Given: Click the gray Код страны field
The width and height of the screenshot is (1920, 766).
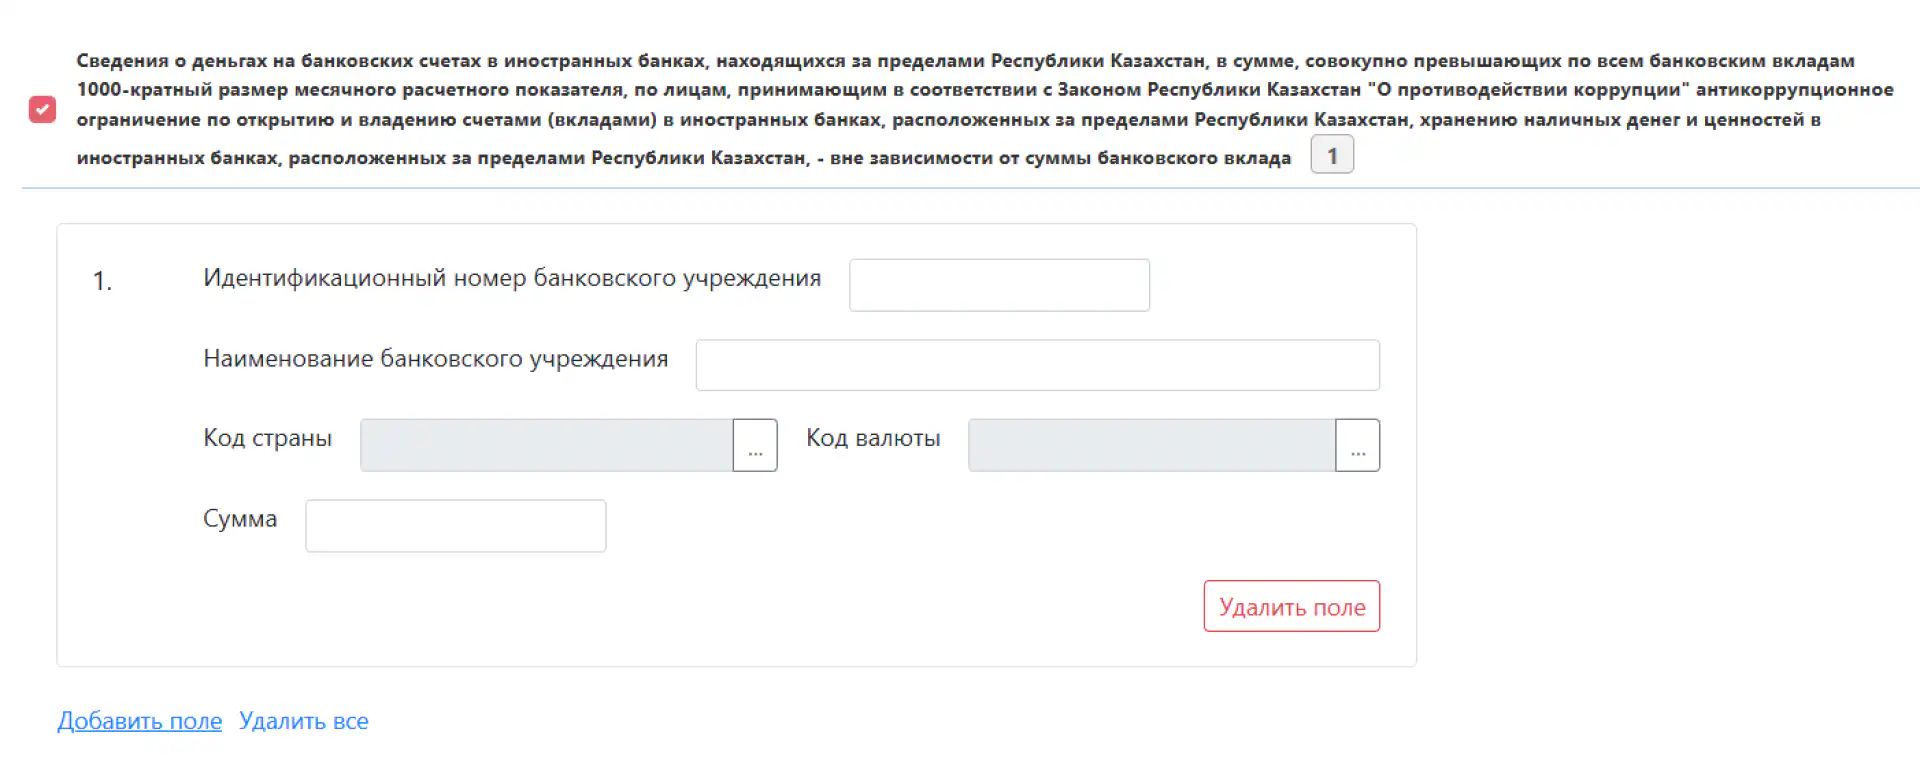Looking at the screenshot, I should click(x=547, y=445).
